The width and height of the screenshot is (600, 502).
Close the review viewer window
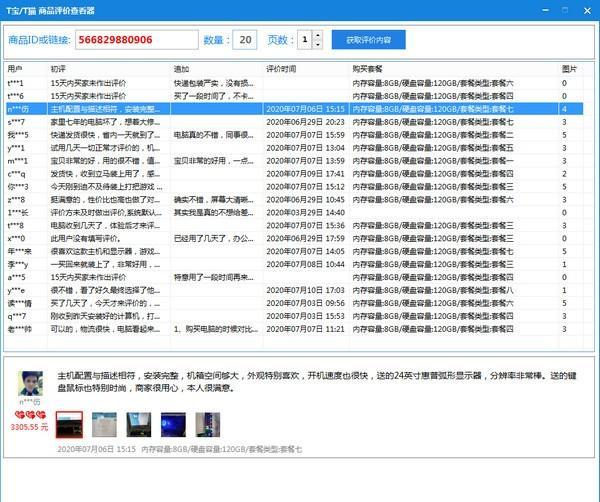coord(587,10)
